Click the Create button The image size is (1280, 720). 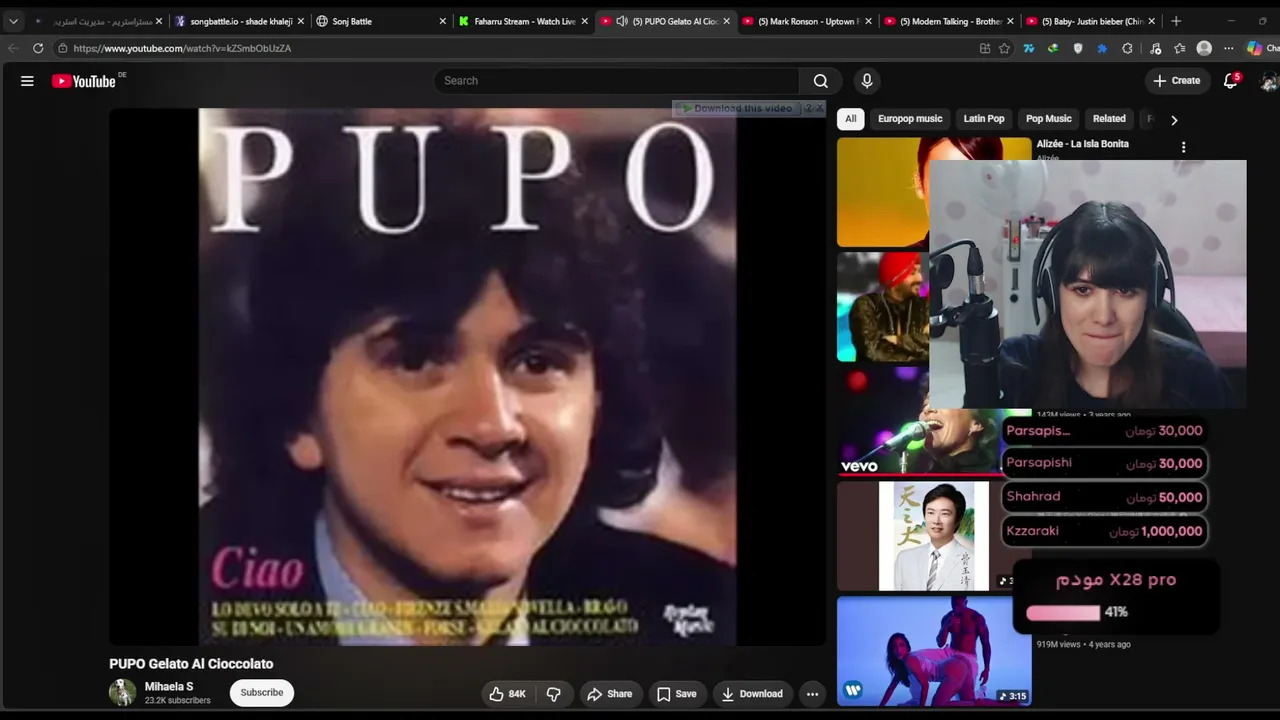click(x=1176, y=81)
